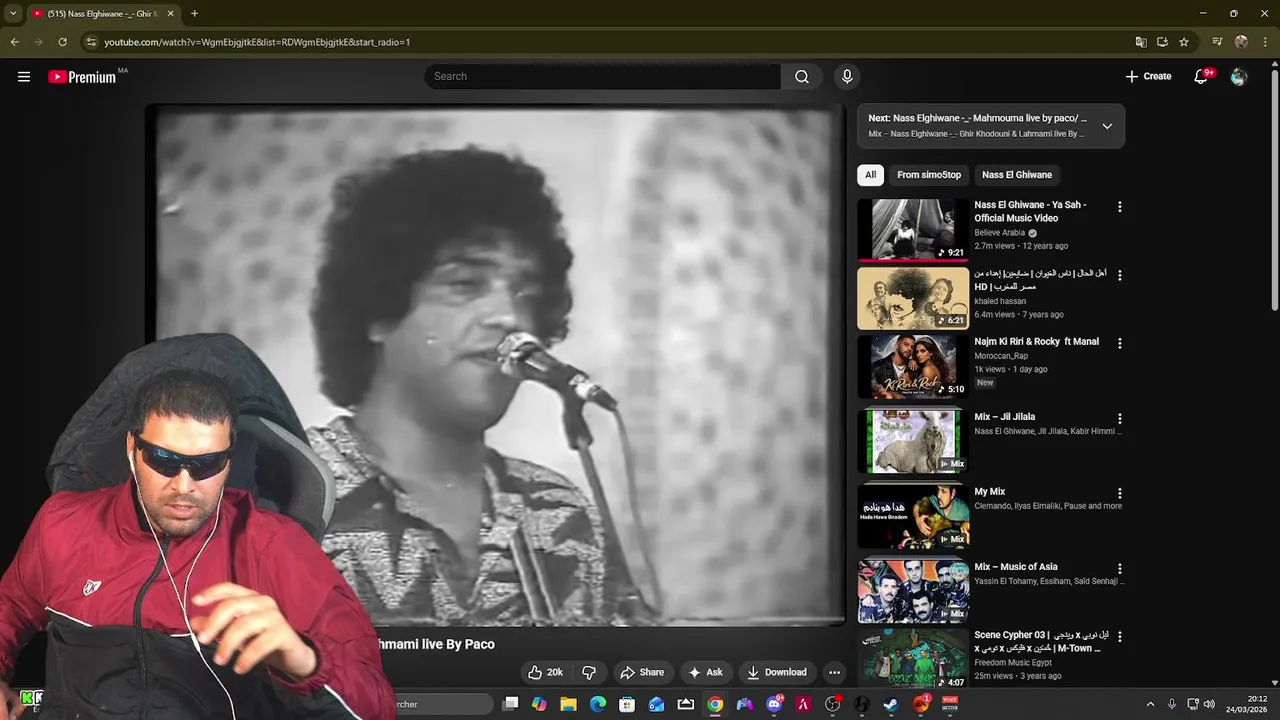
Task: Open the My Mix playlist title
Action: [x=989, y=492]
